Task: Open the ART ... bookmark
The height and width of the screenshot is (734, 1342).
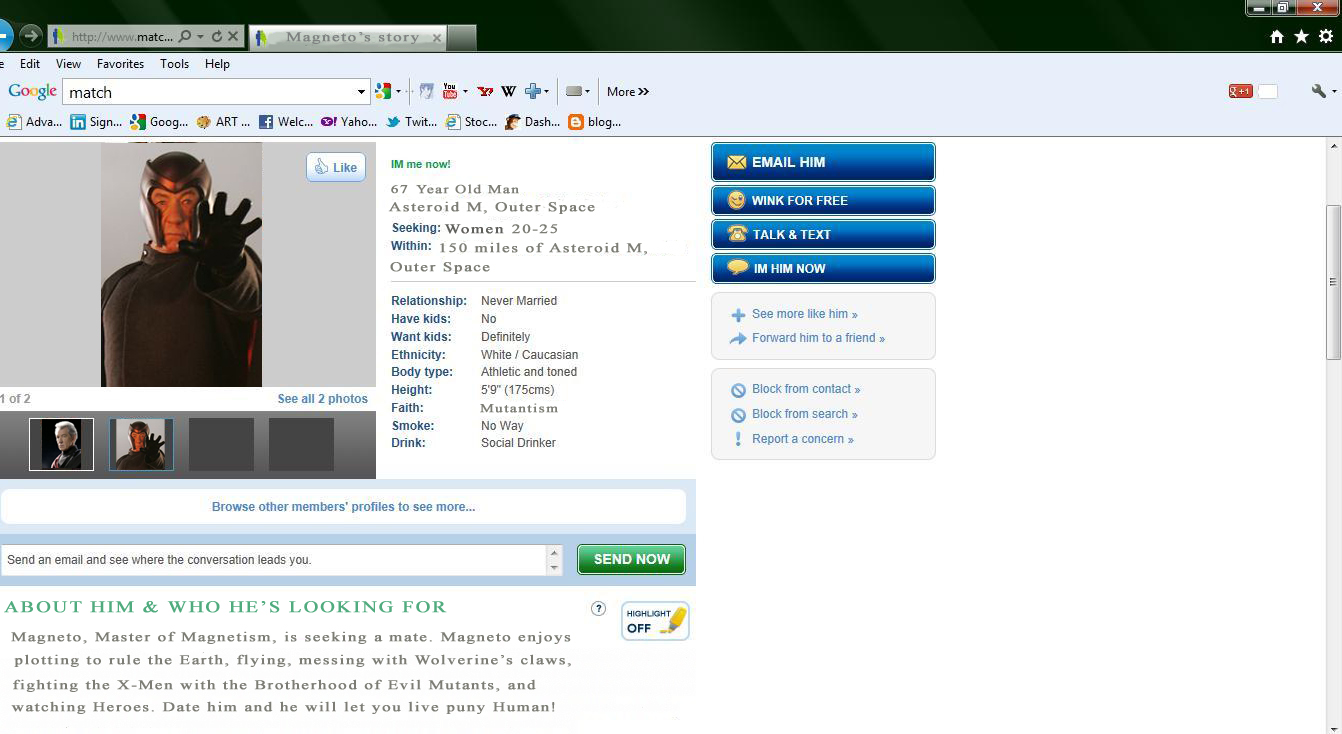Action: coord(224,122)
